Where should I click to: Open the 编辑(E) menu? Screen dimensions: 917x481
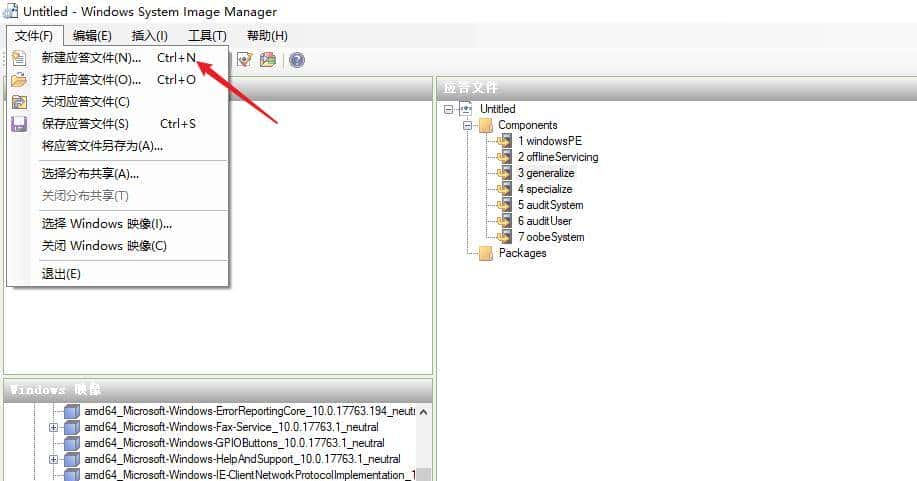[x=92, y=36]
